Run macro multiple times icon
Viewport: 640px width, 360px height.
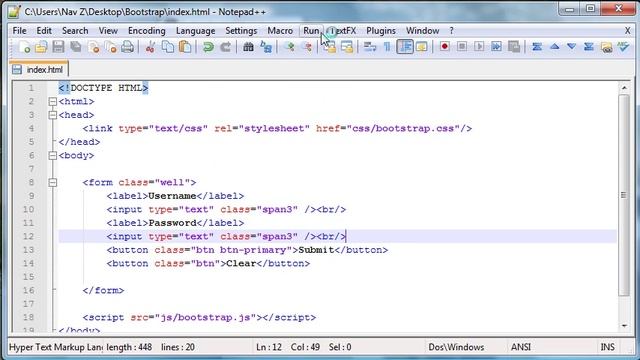click(x=496, y=47)
